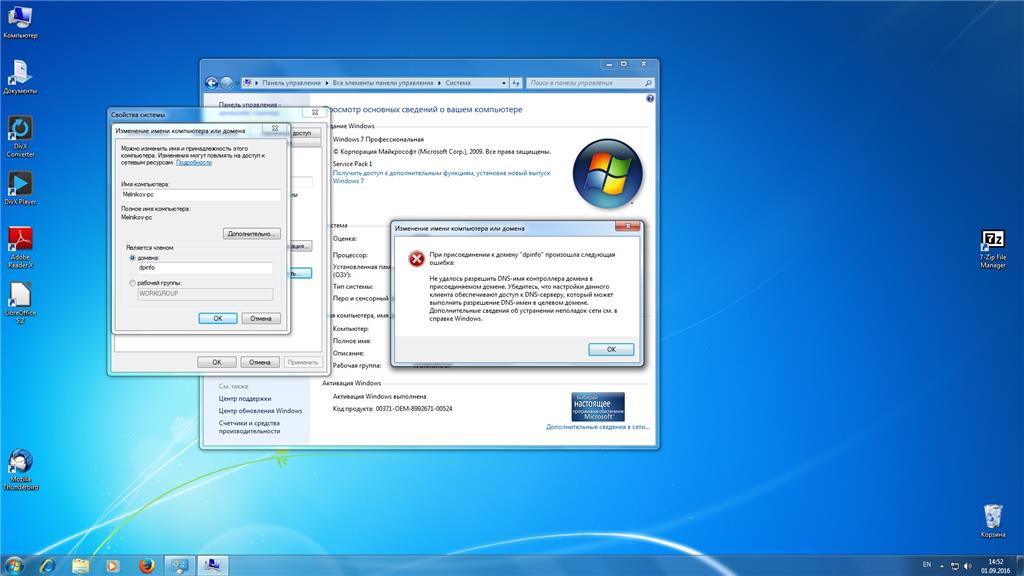Open the Документы desktop shortcut

click(x=20, y=77)
